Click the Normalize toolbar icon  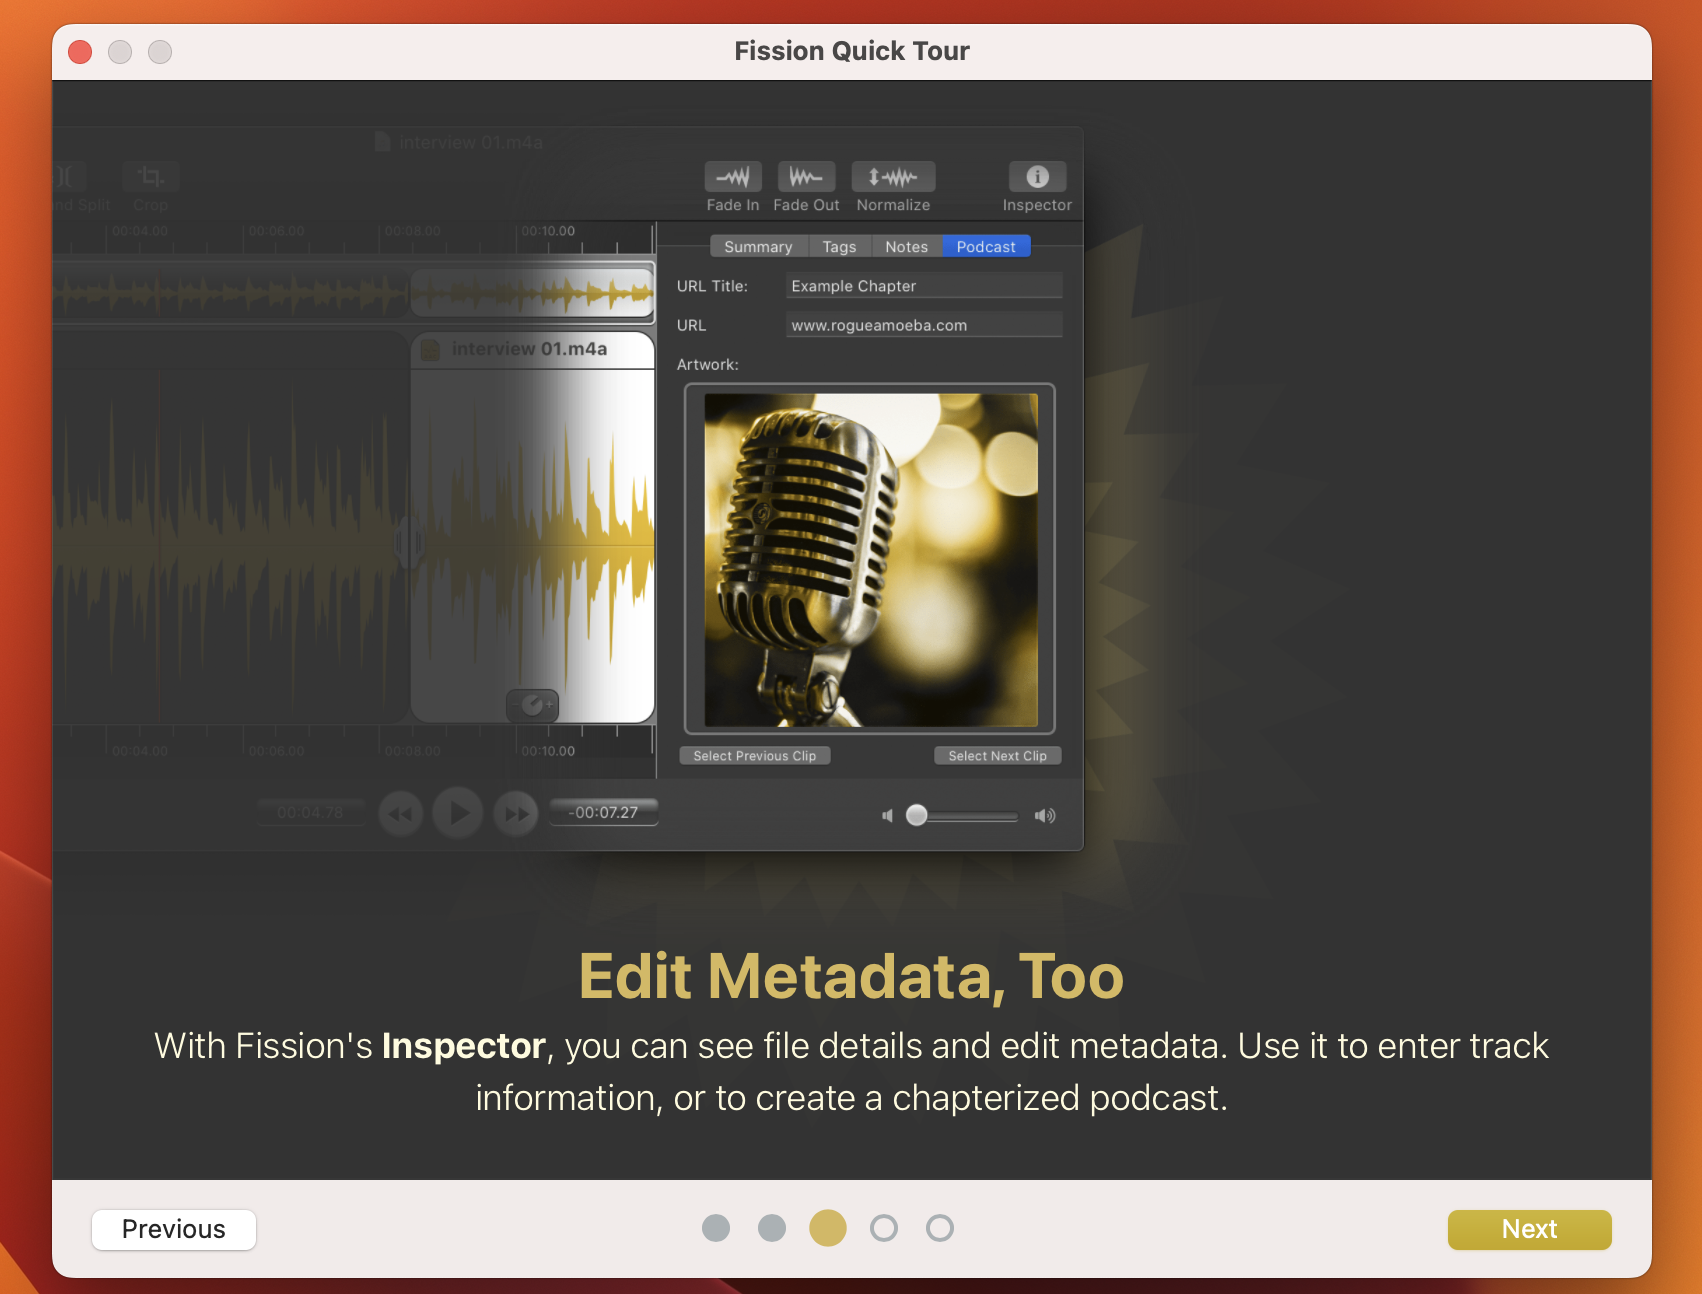point(893,177)
